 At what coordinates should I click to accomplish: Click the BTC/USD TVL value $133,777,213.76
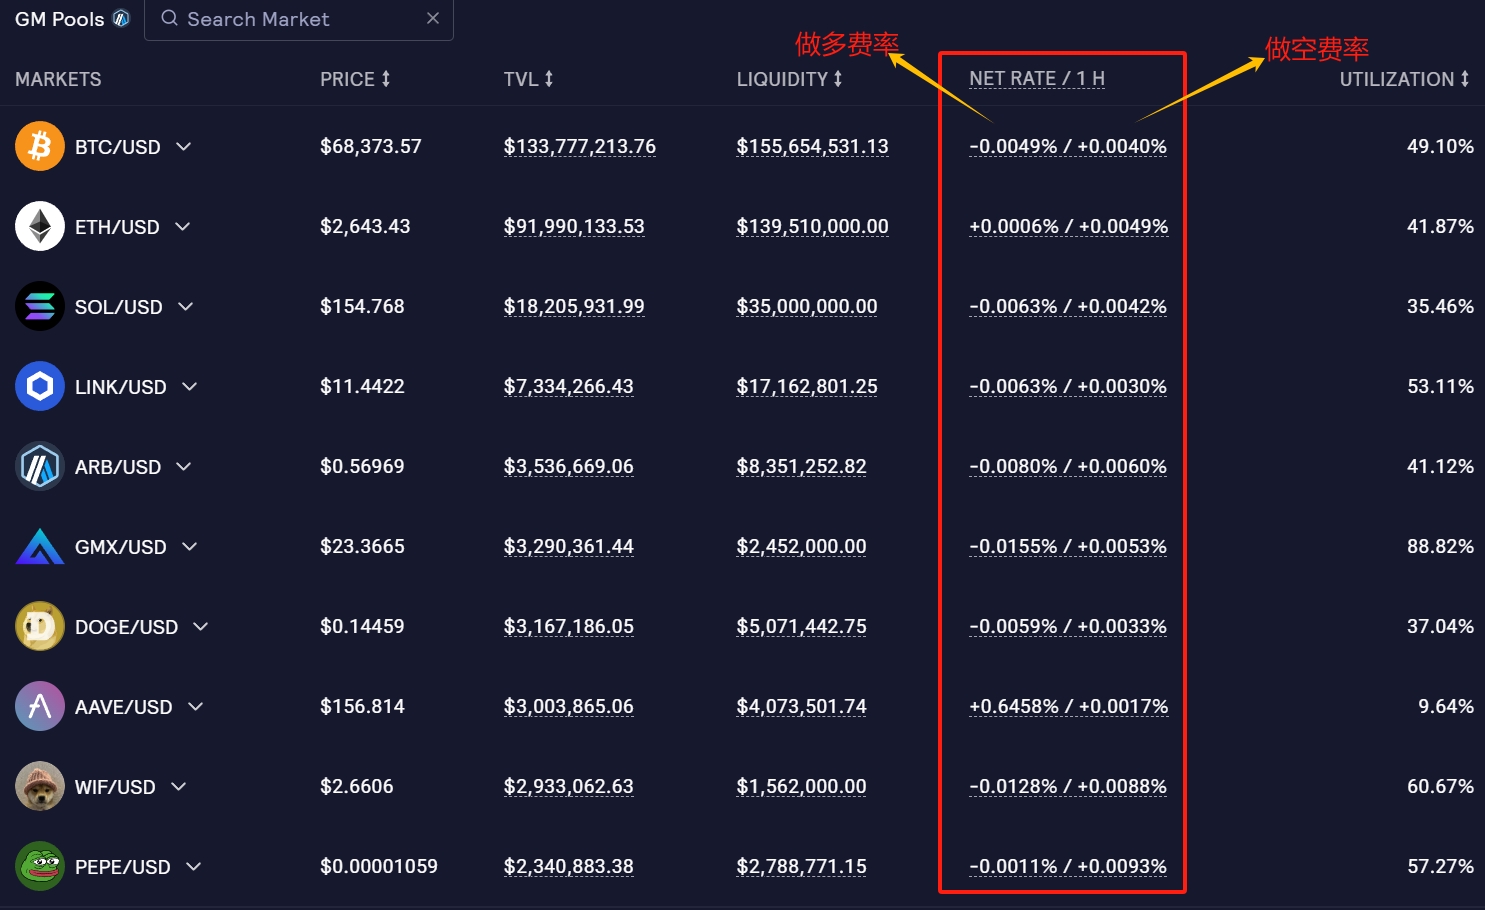tap(580, 146)
